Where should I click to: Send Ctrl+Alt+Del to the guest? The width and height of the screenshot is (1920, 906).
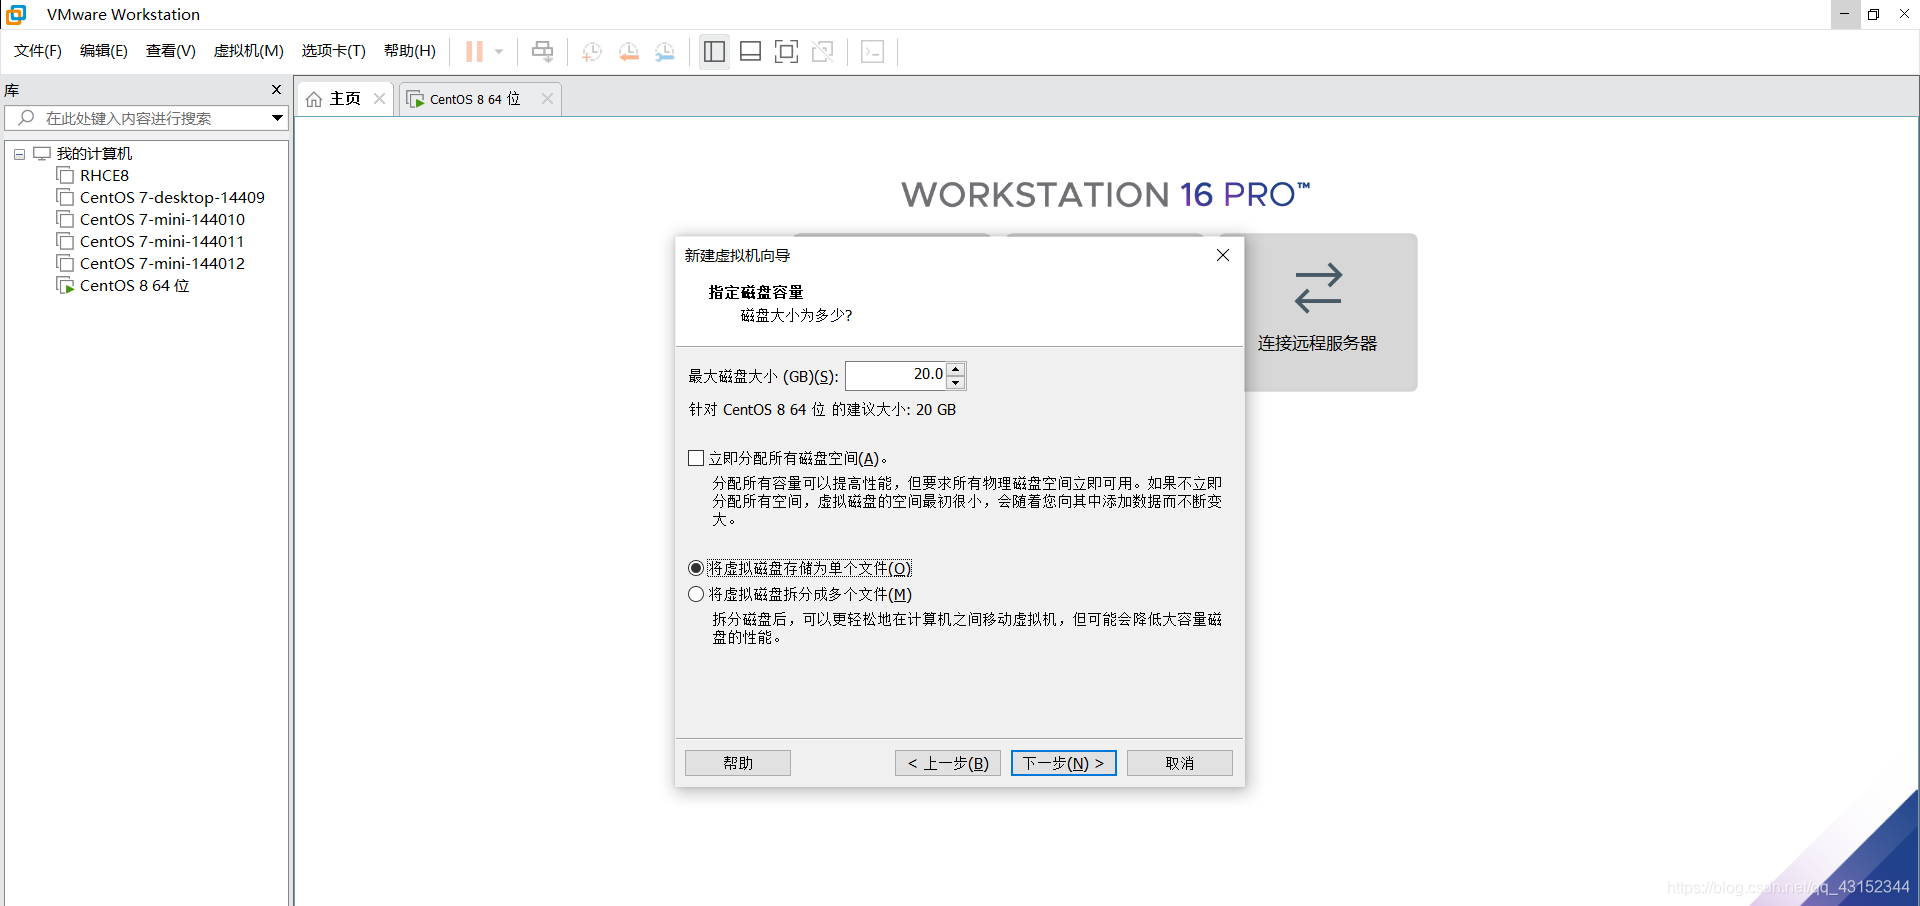pos(541,51)
